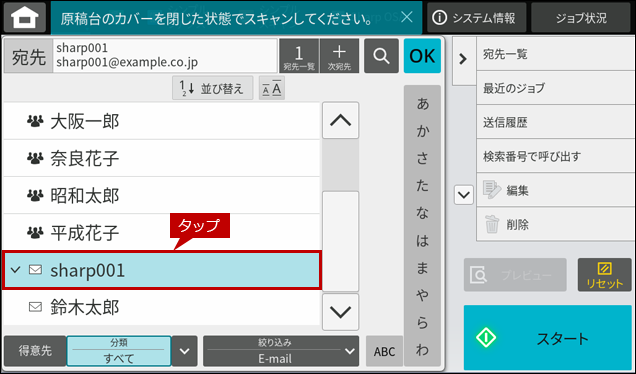Open ジョブ状況 job status

[581, 17]
